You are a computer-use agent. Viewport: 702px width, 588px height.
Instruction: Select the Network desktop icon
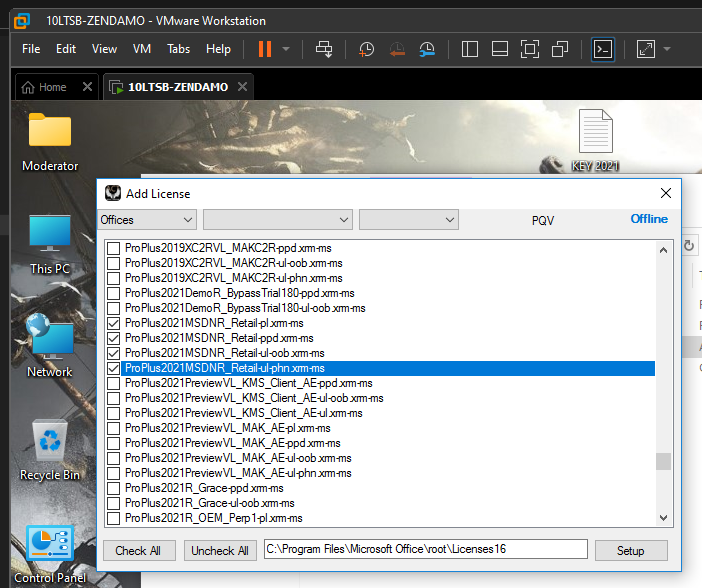50,346
